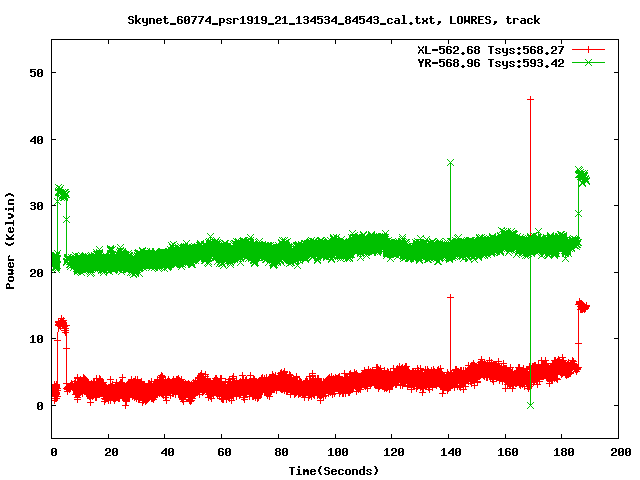Click the y-axis tick label 30
The height and width of the screenshot is (480, 640).
pyautogui.click(x=36, y=206)
